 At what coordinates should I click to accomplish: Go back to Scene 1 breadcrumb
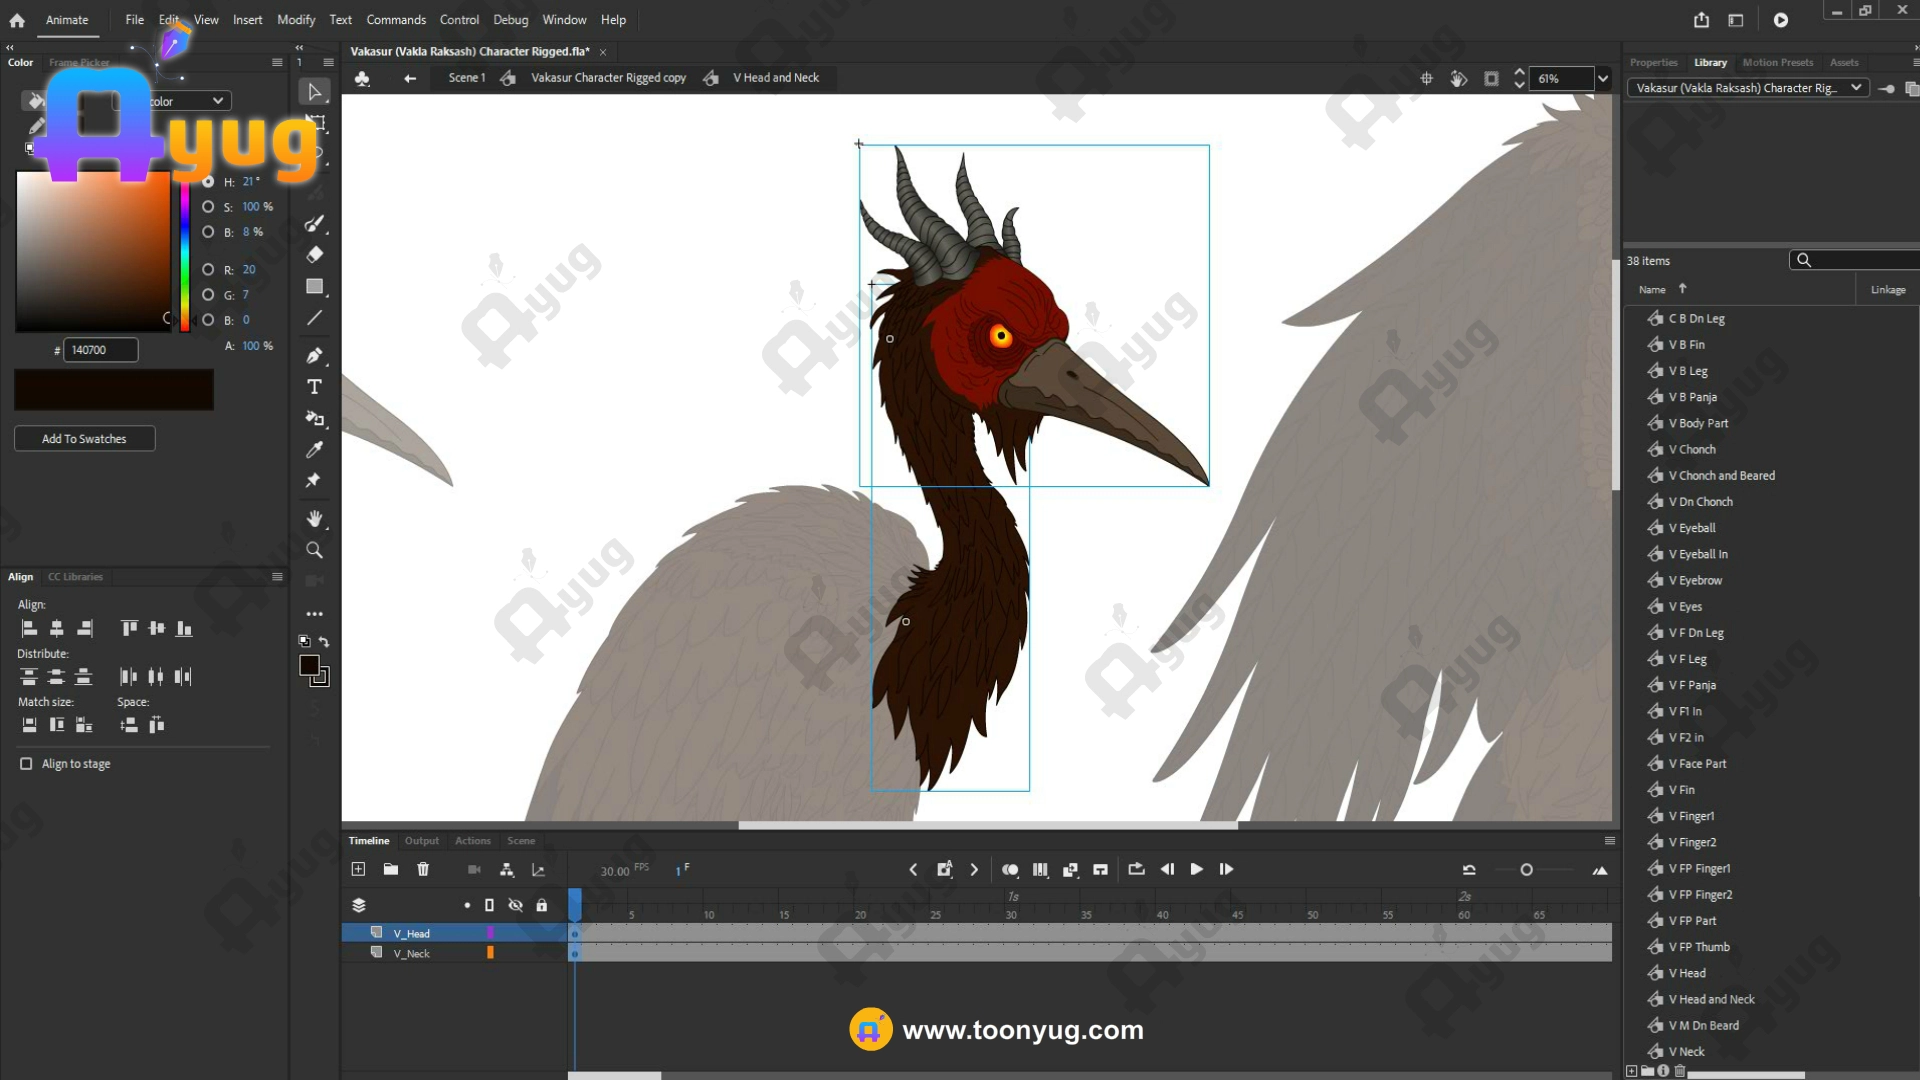[466, 78]
